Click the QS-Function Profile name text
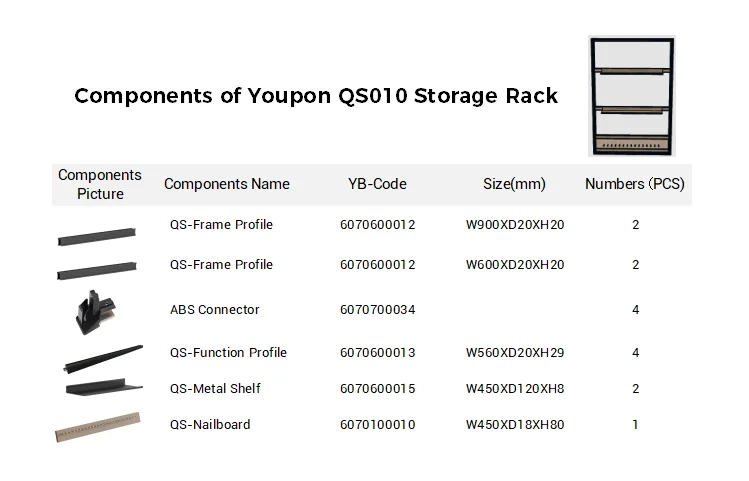749x481 pixels. [x=228, y=353]
